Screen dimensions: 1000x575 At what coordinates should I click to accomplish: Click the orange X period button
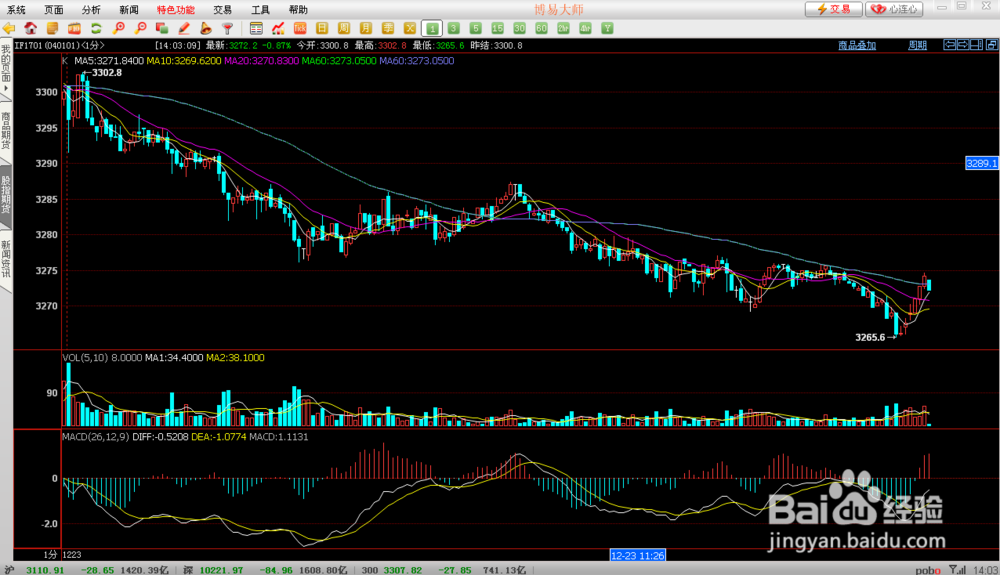click(409, 29)
